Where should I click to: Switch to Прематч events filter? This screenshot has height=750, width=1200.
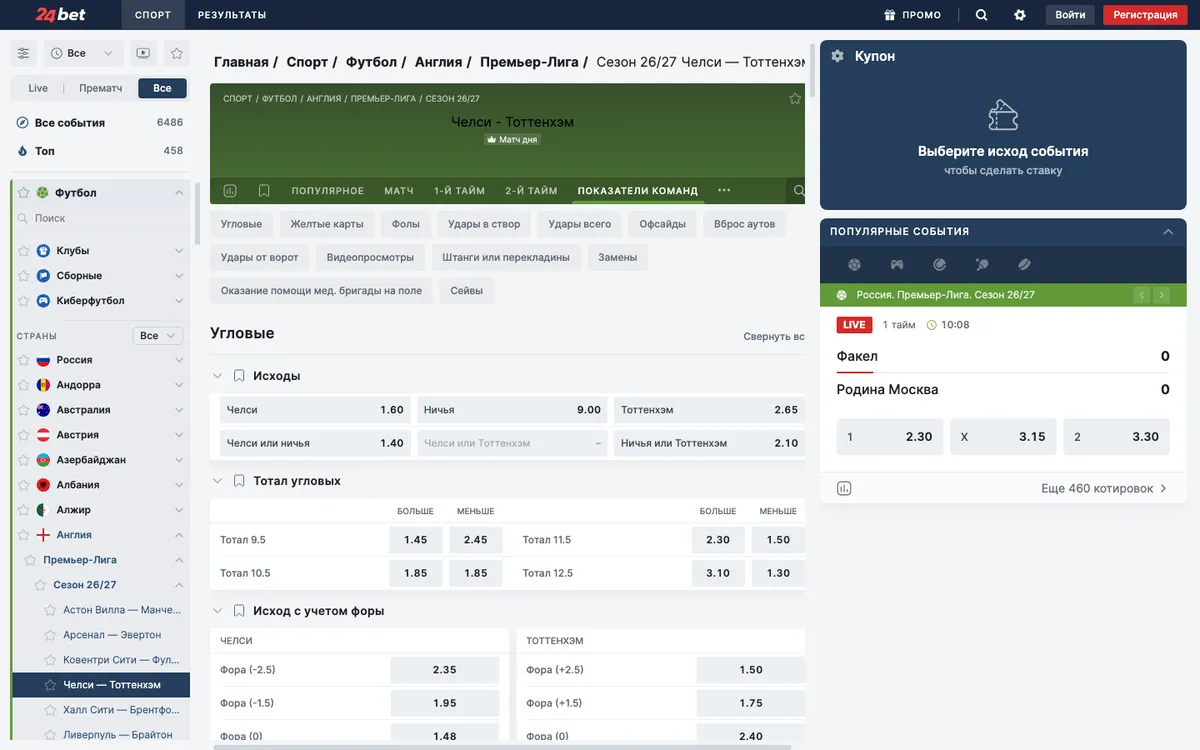(x=101, y=88)
